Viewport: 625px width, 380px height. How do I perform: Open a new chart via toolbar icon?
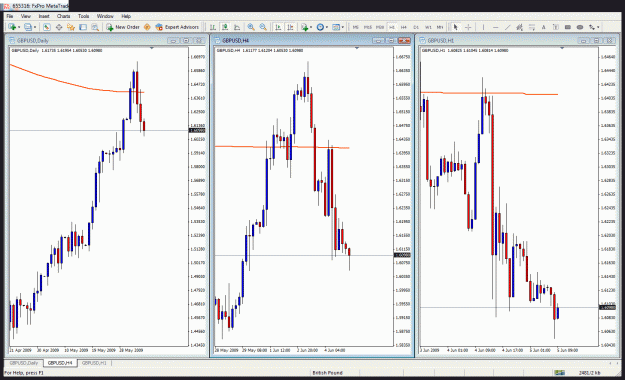(x=12, y=27)
